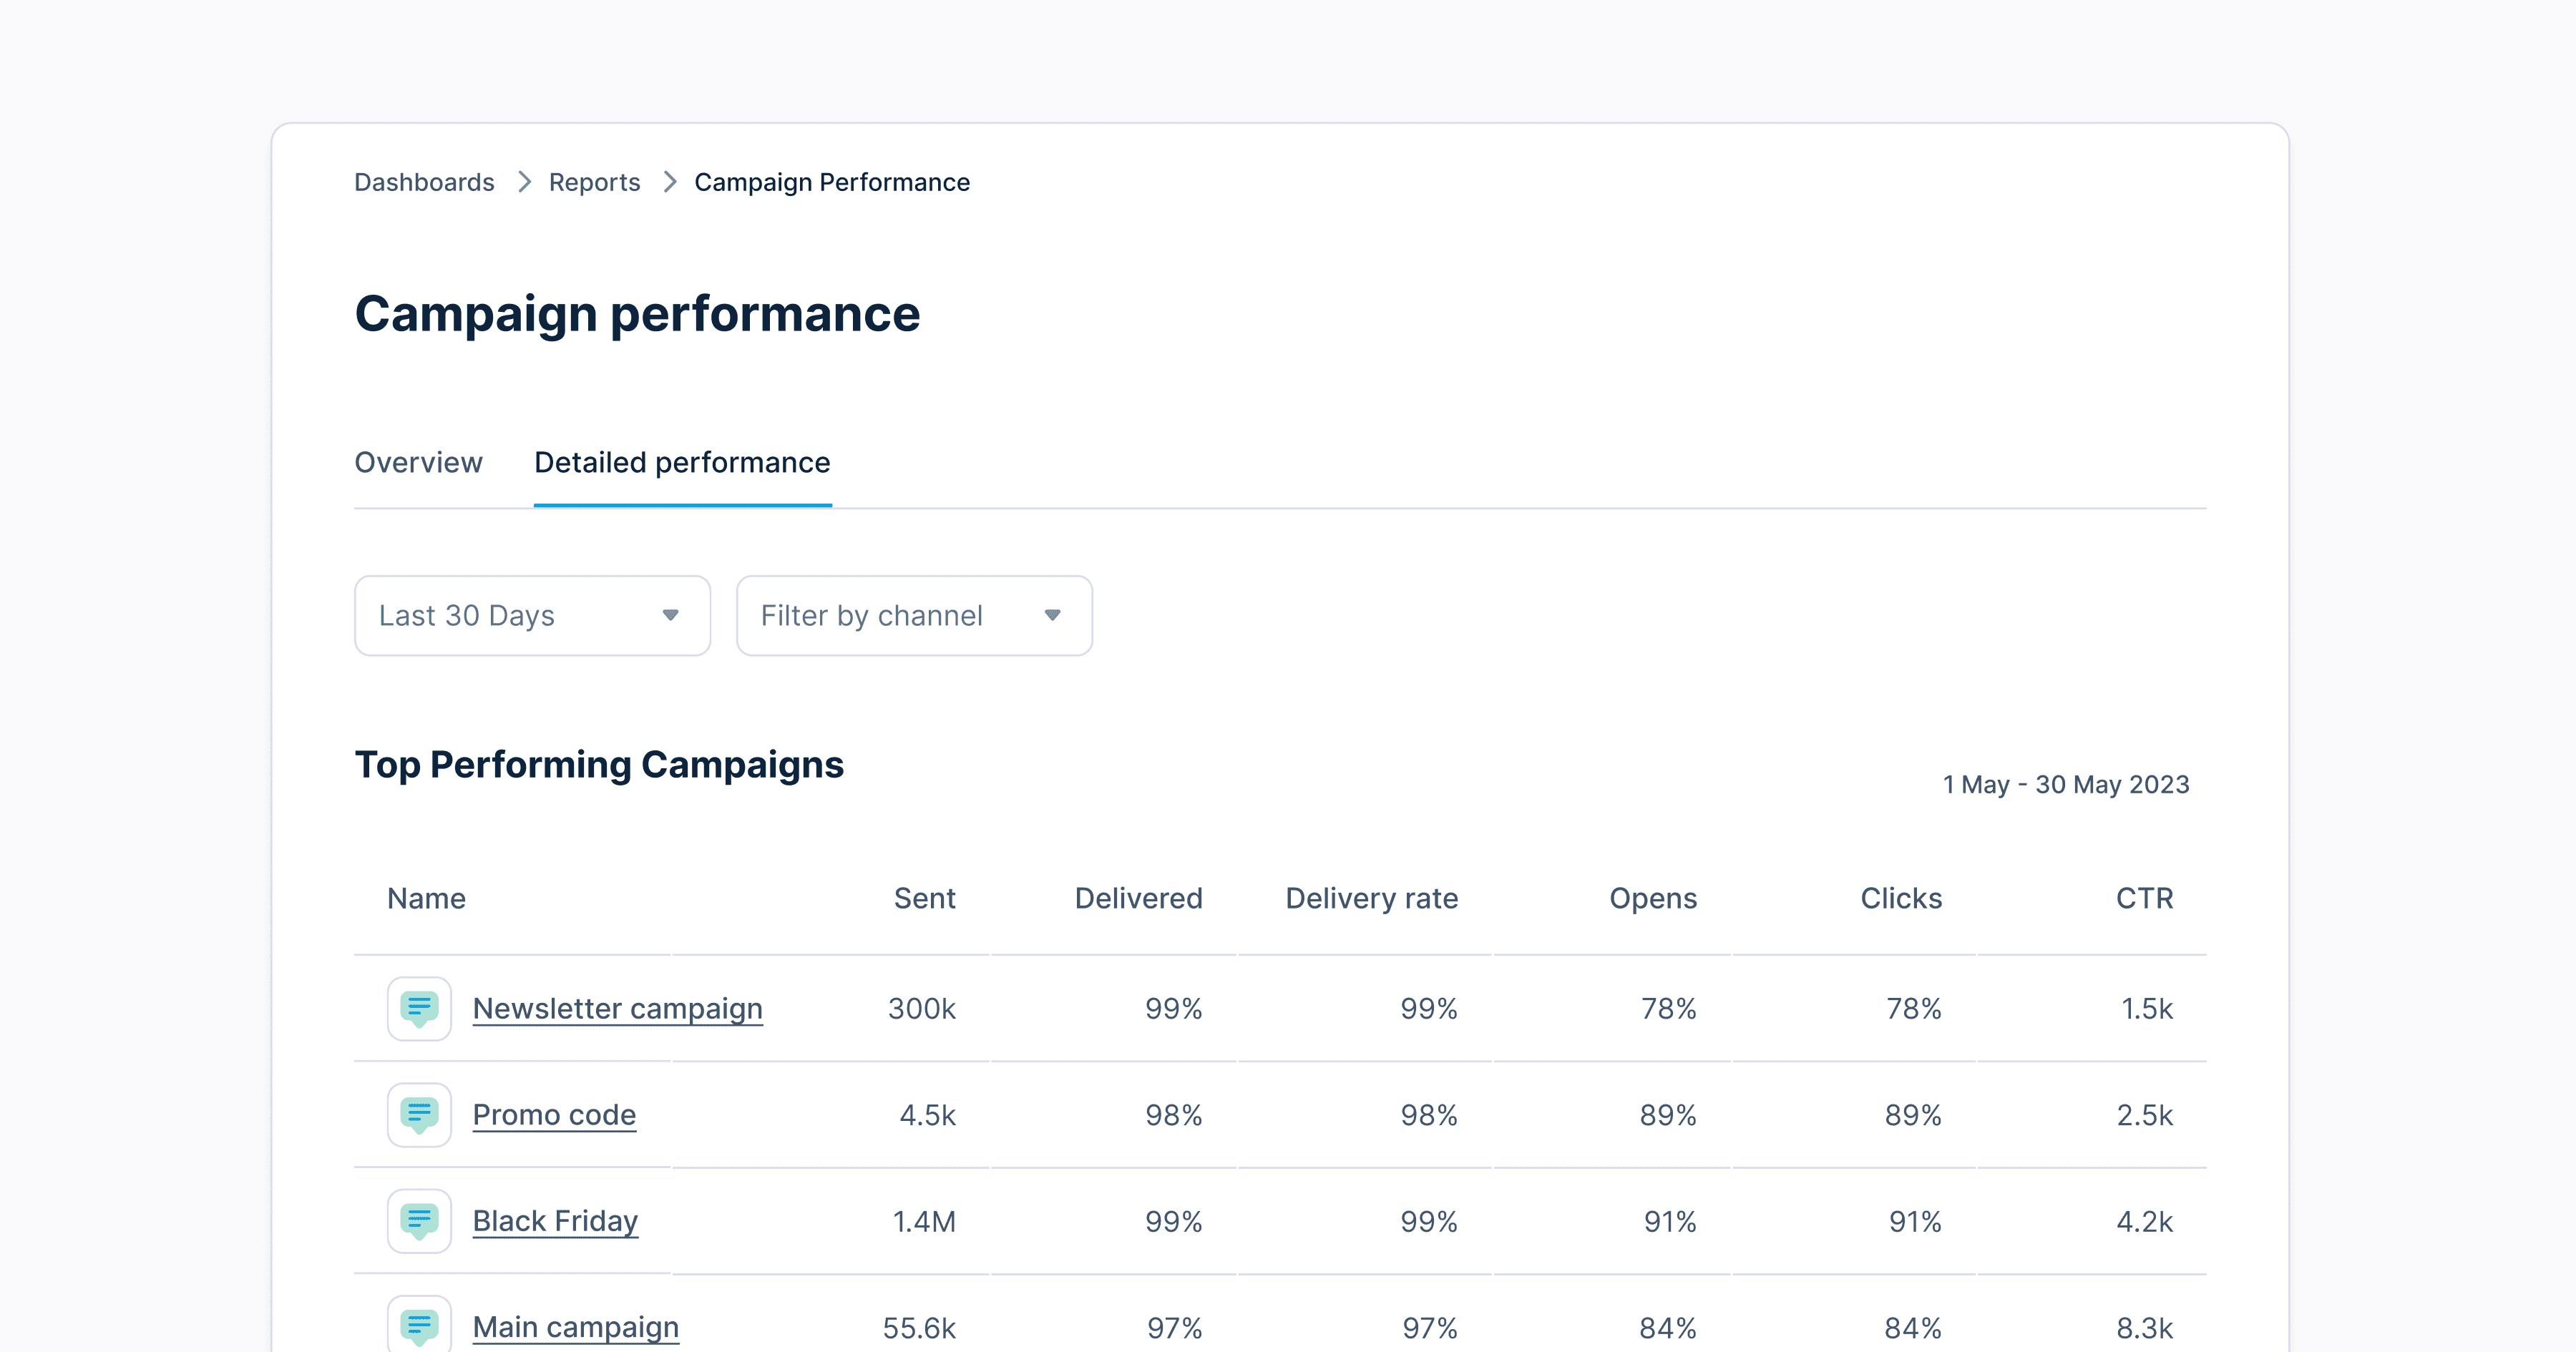Open the Black Friday campaign link

(555, 1221)
